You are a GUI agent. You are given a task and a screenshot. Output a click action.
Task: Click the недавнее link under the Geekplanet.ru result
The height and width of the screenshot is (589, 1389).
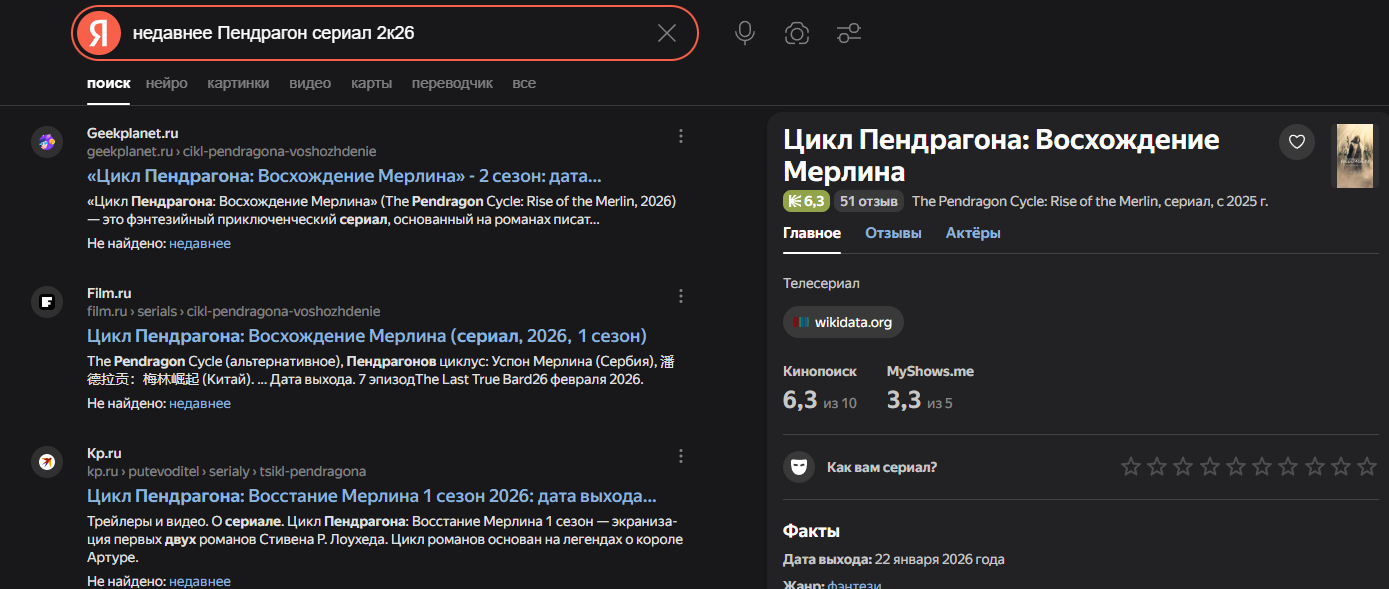200,243
